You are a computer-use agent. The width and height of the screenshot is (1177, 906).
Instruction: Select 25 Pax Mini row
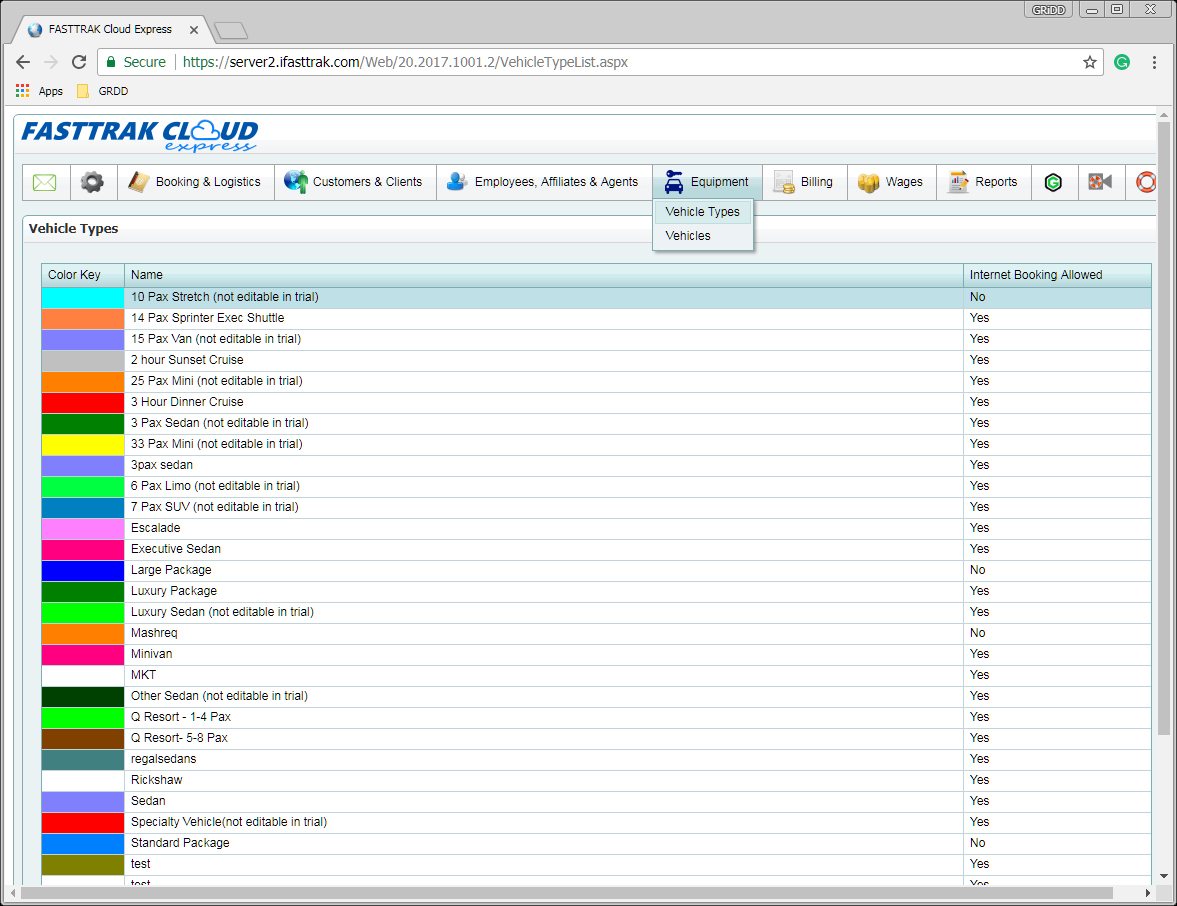click(x=596, y=381)
